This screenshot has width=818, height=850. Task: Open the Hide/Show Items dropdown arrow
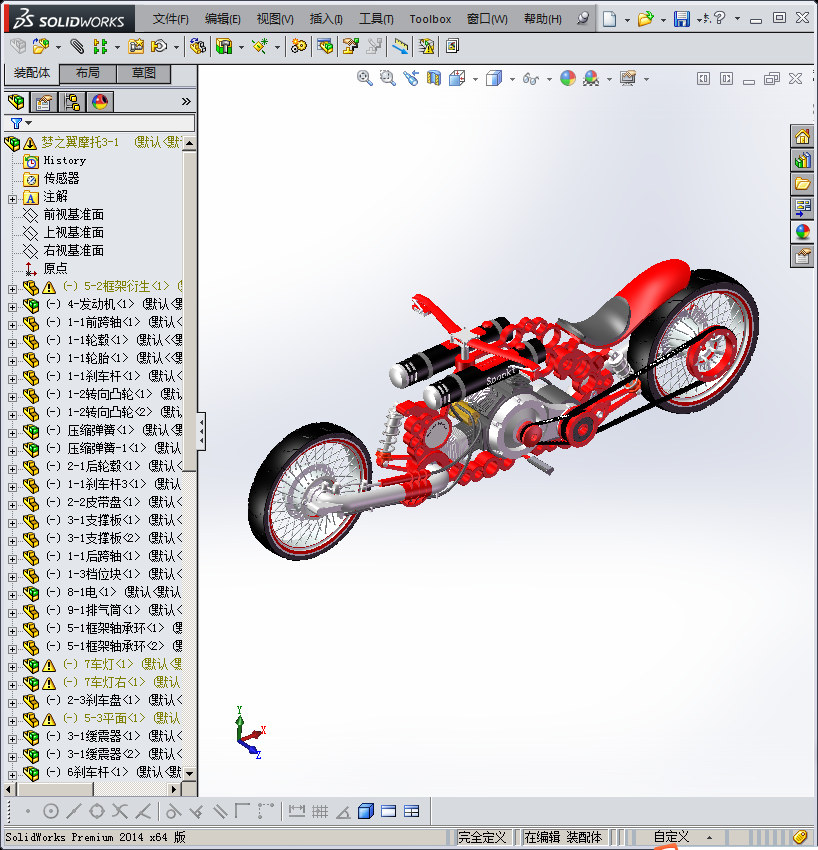pos(549,80)
